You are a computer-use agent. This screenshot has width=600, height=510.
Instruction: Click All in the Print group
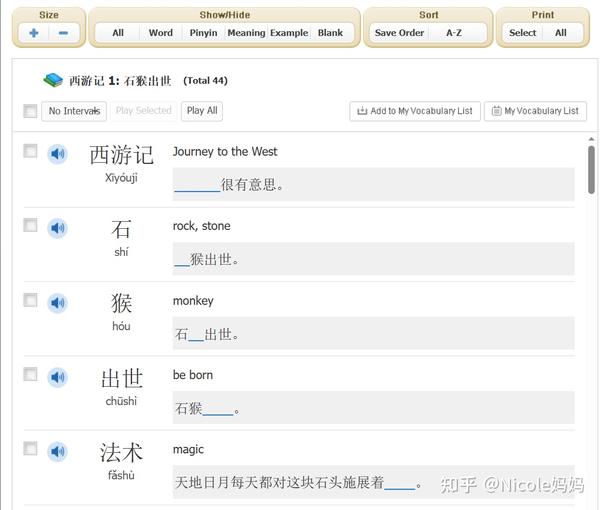click(x=561, y=33)
